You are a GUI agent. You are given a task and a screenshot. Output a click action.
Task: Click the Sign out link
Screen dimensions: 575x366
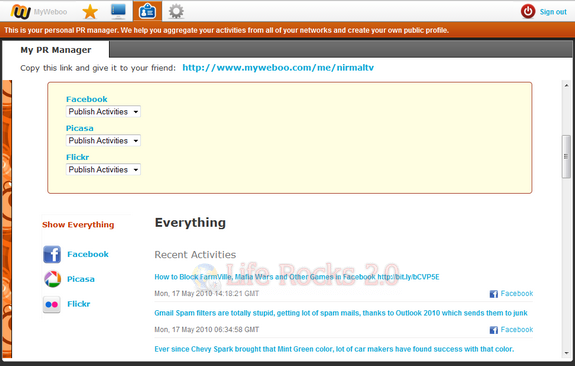(553, 12)
